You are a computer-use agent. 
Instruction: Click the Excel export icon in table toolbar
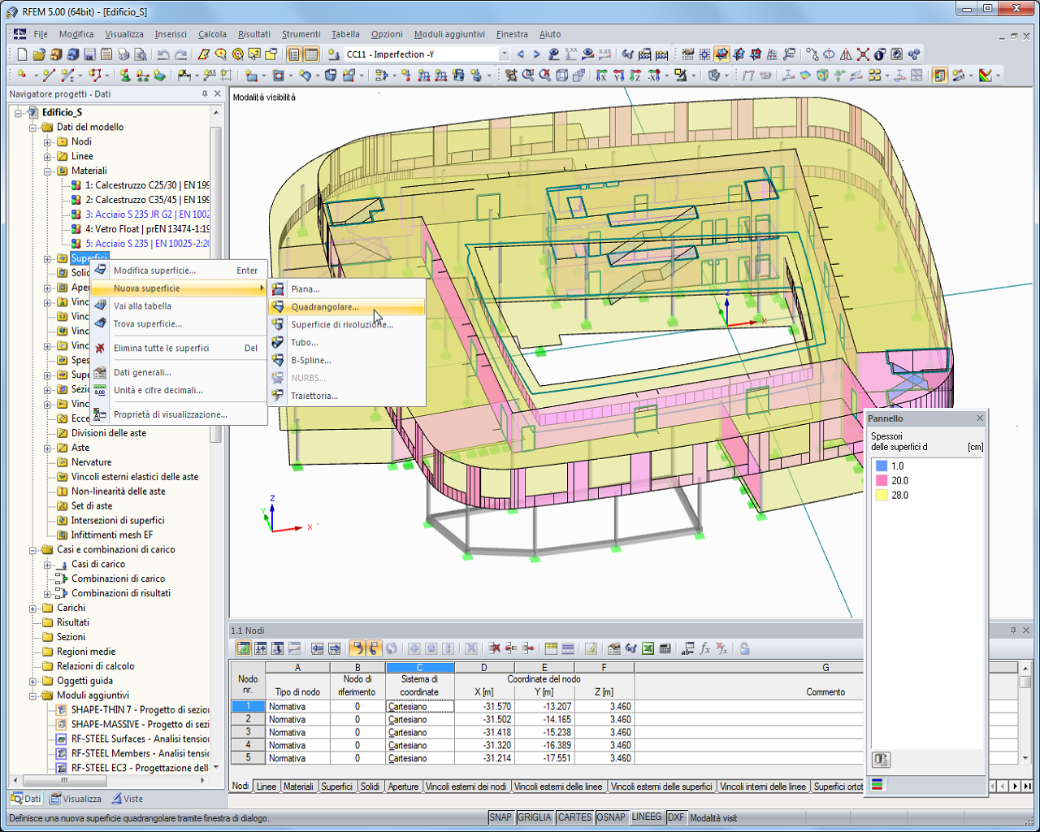tap(648, 649)
